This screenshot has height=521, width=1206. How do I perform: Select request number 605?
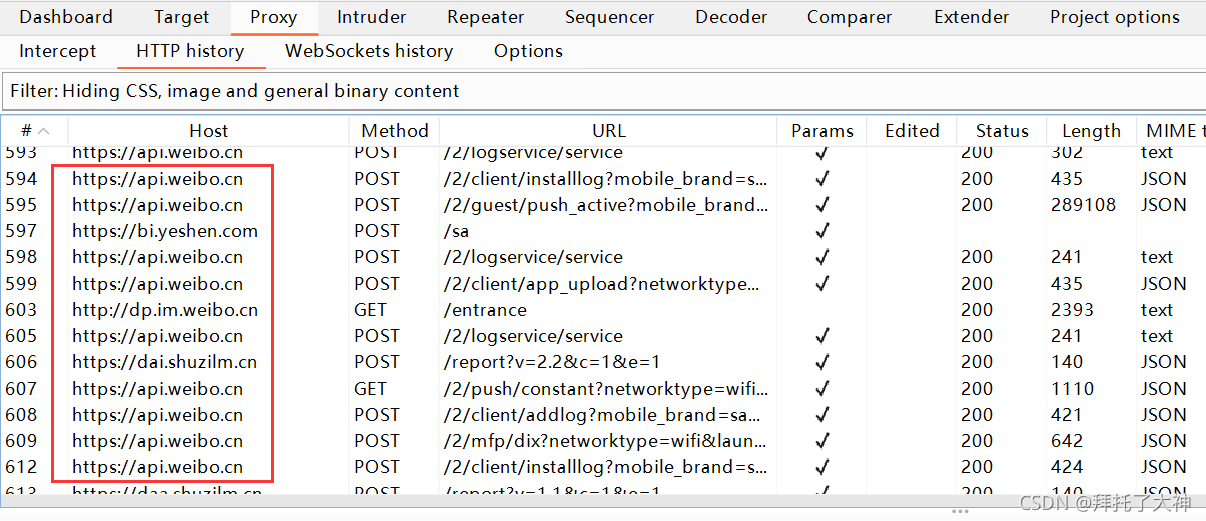tap(21, 336)
